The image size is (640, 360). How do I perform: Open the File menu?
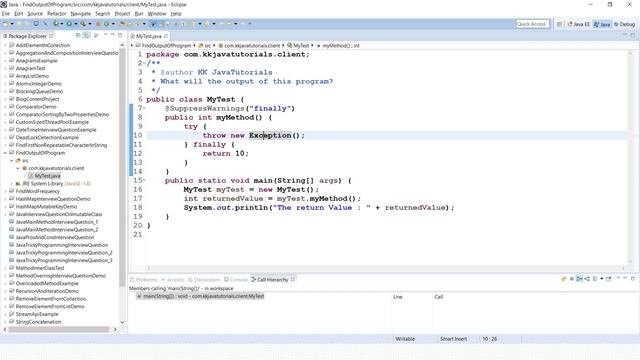click(x=6, y=13)
